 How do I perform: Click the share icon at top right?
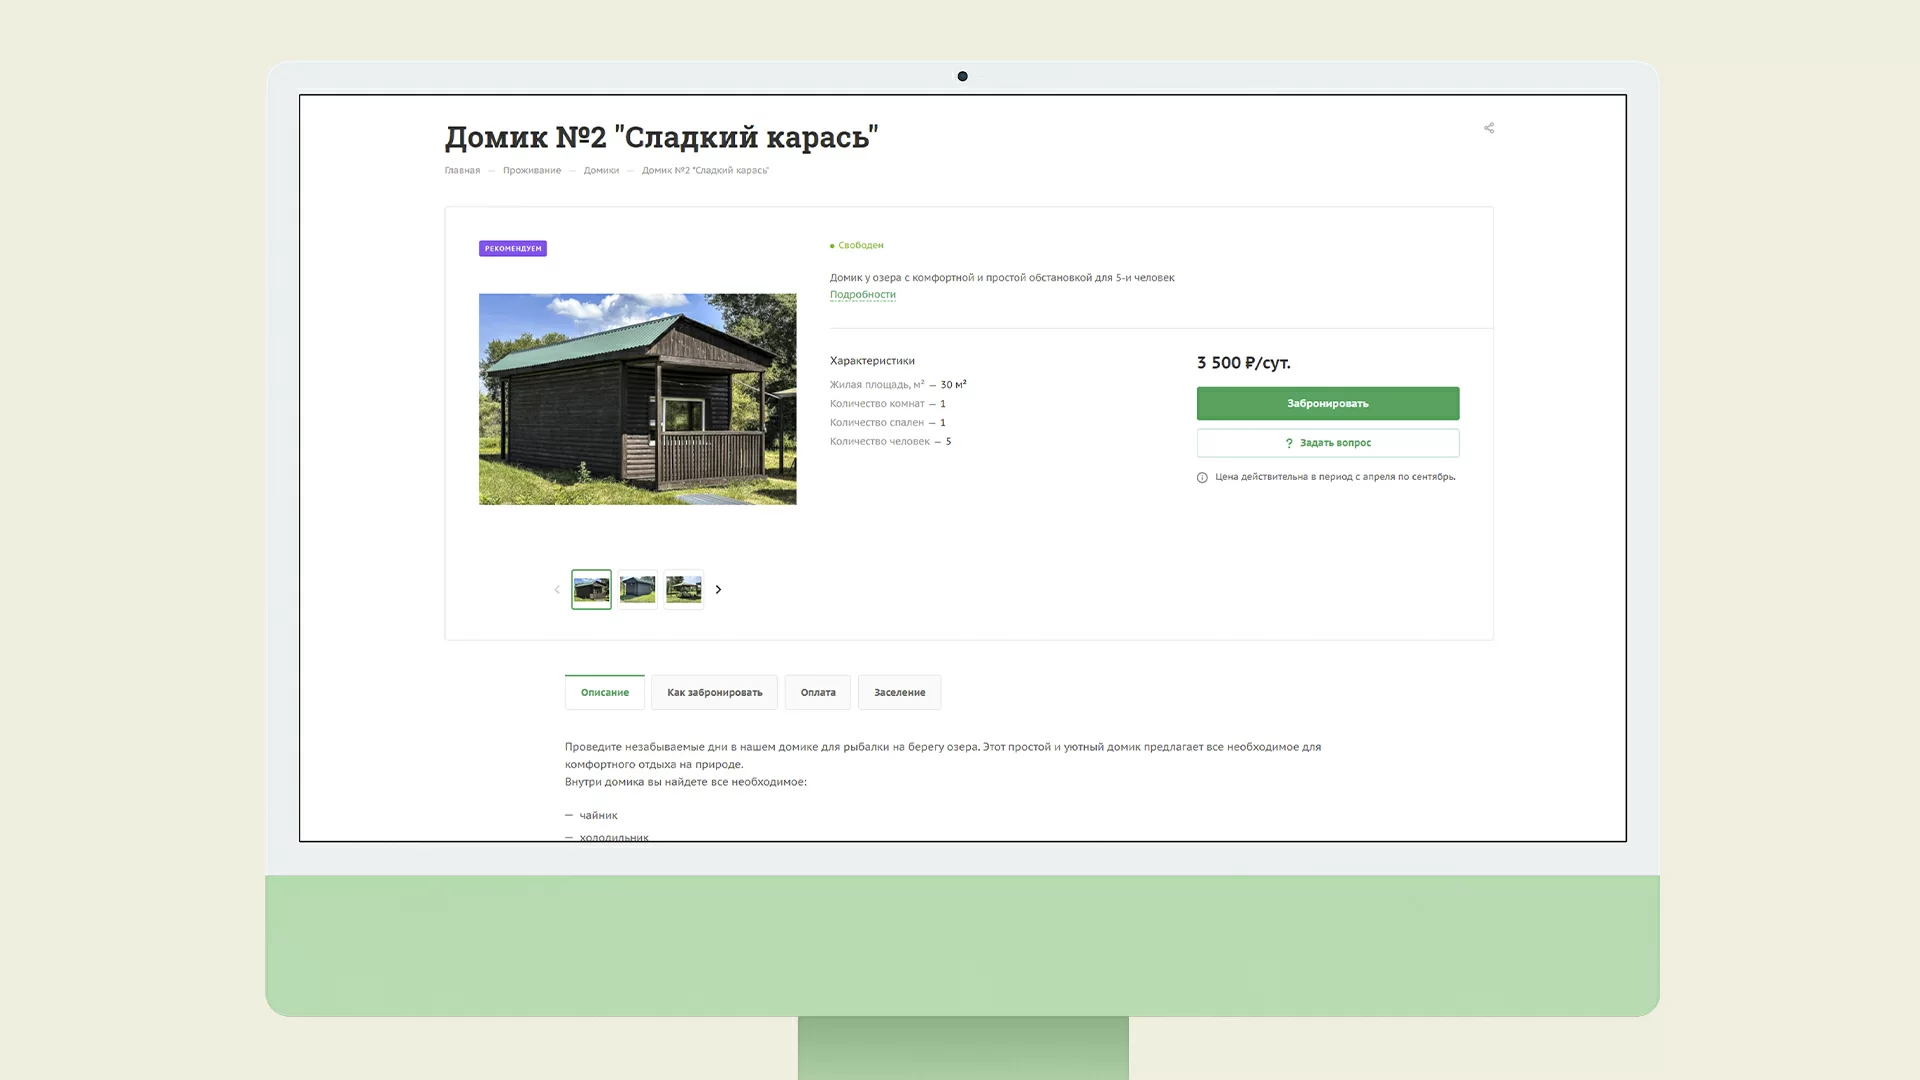pos(1489,128)
